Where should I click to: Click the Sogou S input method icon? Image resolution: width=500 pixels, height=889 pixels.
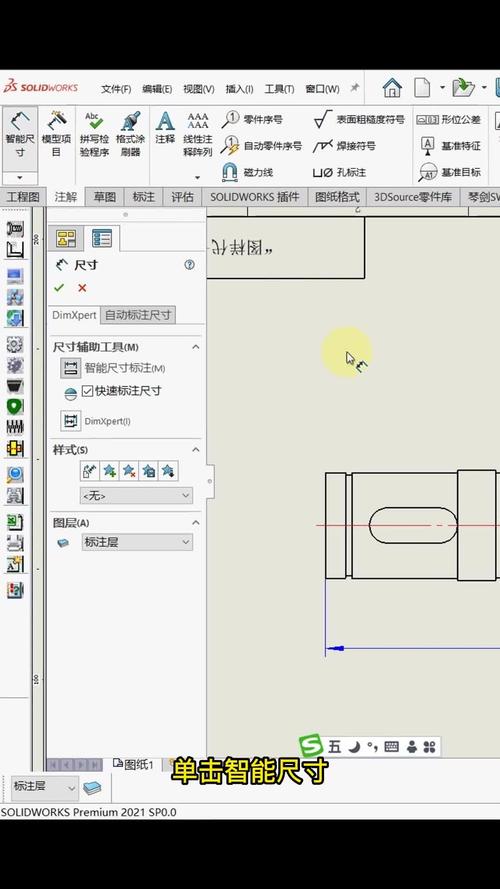pos(311,746)
